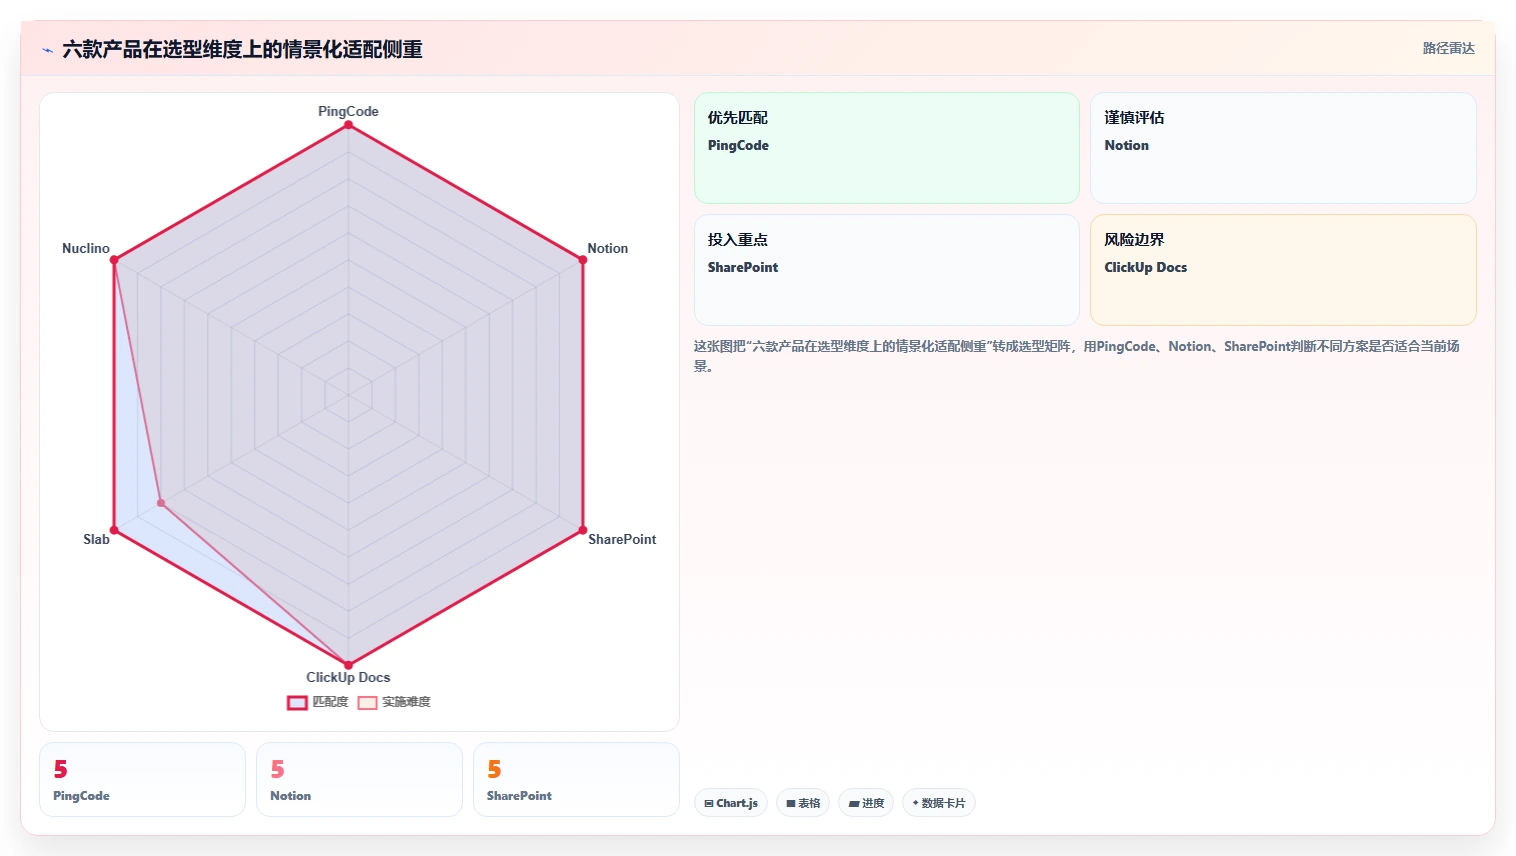Click the Notion score 5 stat card
This screenshot has height=856, width=1516.
point(359,780)
